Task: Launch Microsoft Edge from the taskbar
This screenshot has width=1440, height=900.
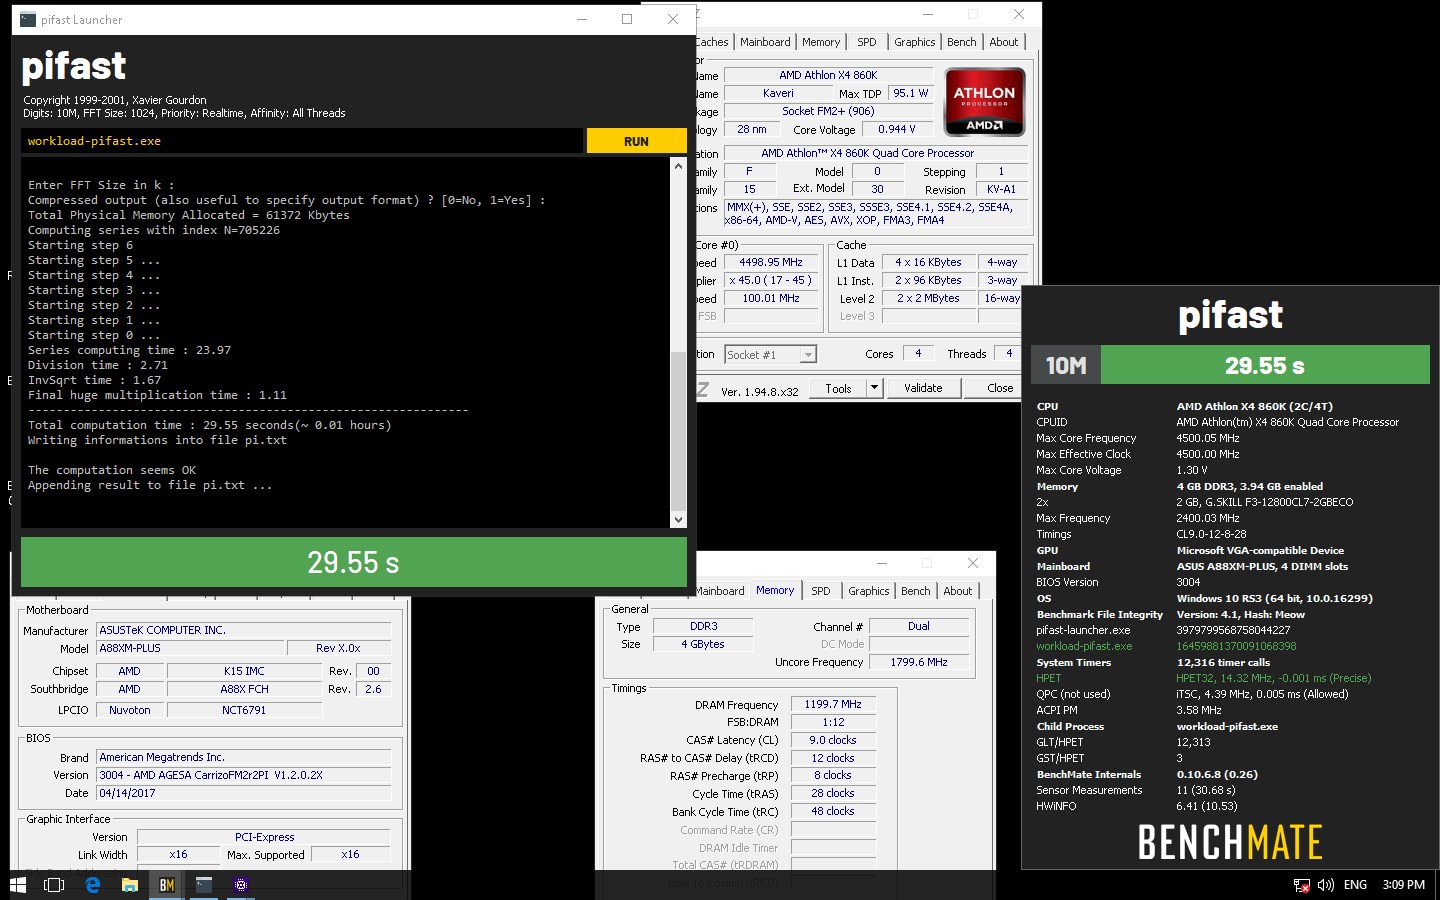Action: [92, 885]
